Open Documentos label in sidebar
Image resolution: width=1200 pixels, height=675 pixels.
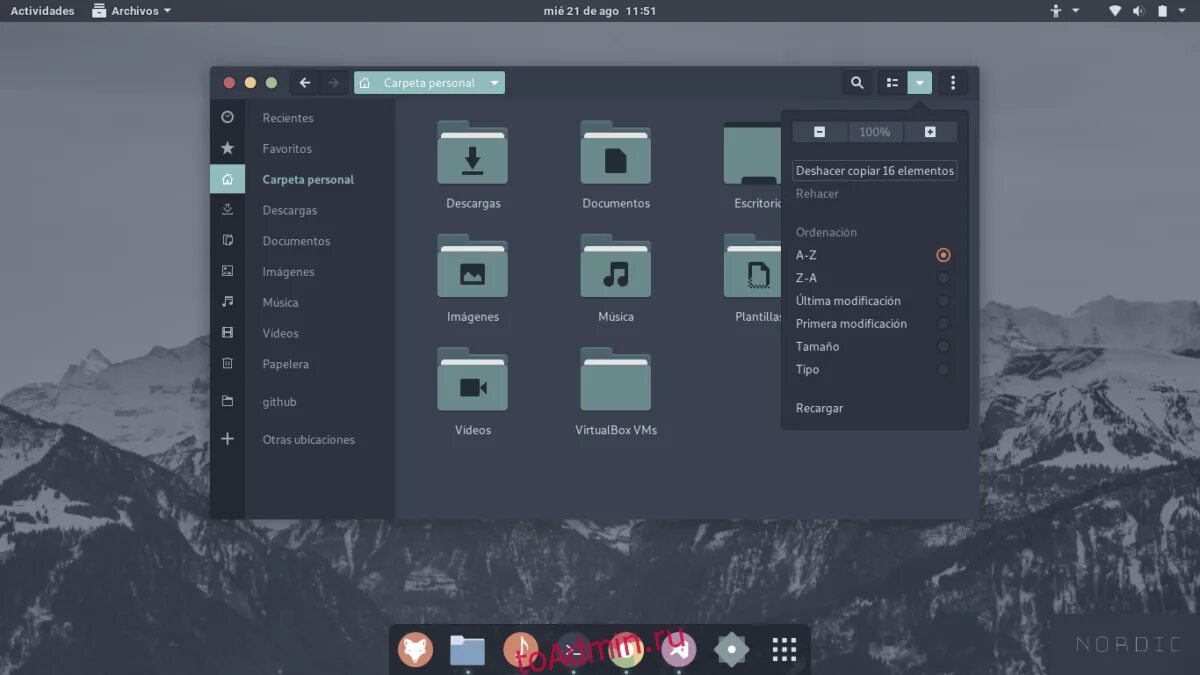tap(296, 241)
